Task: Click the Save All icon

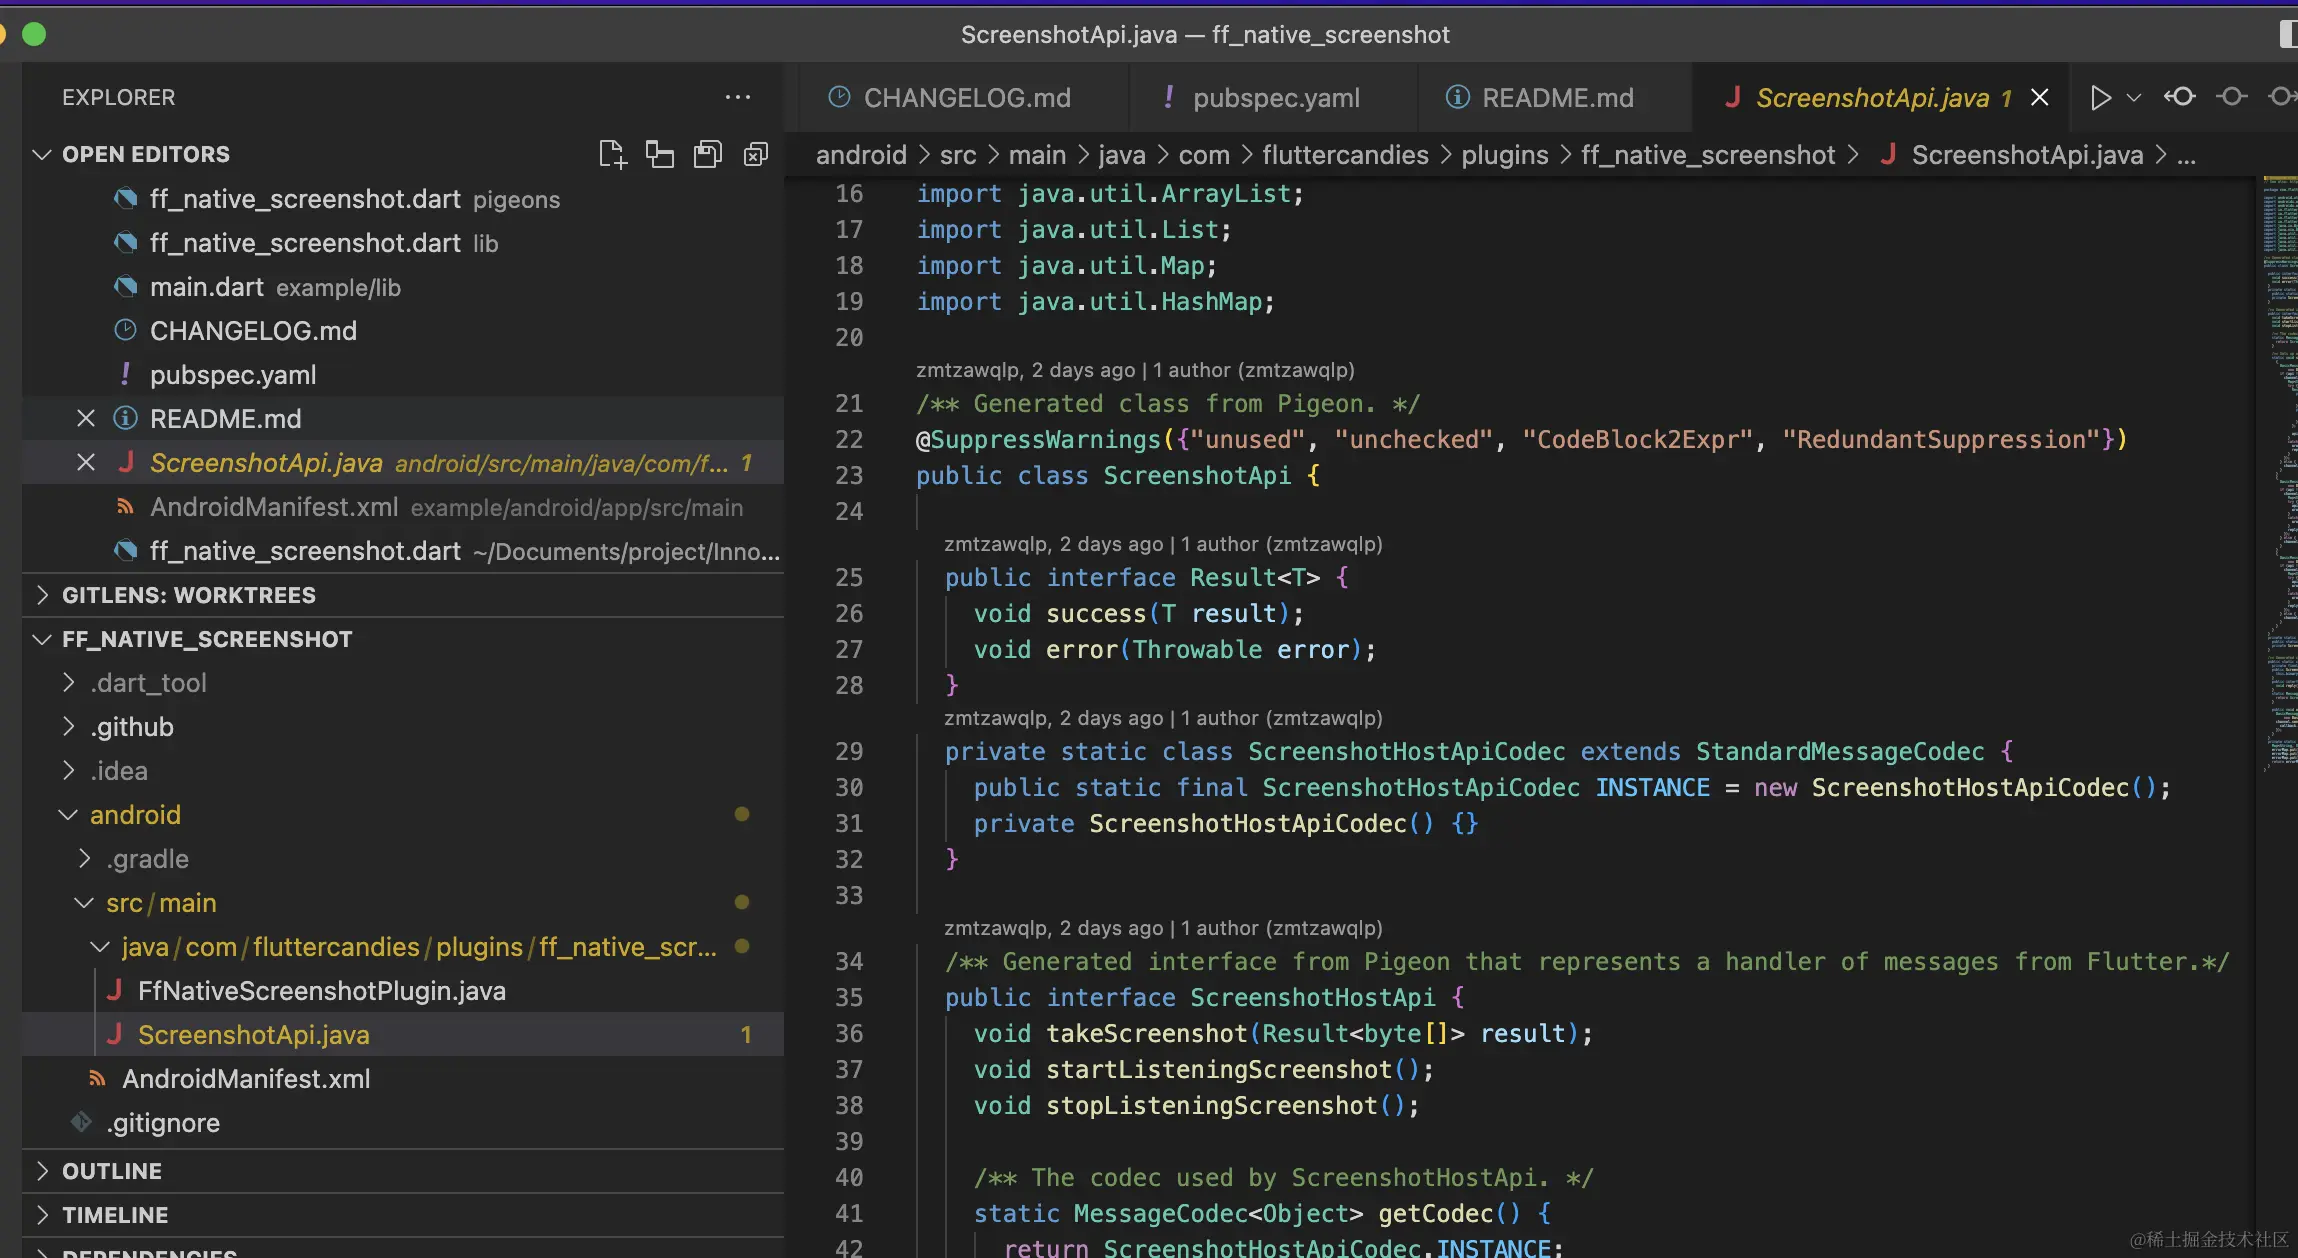Action: click(x=708, y=154)
